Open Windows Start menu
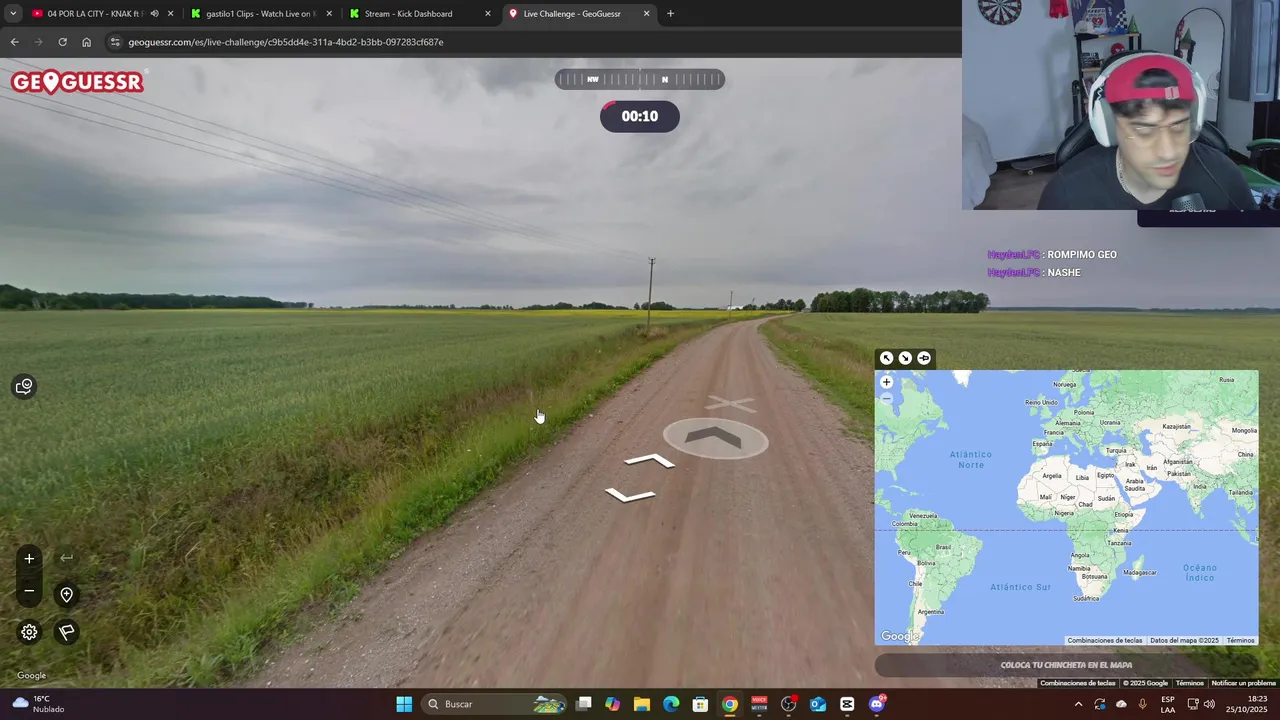The width and height of the screenshot is (1280, 720). 404,704
